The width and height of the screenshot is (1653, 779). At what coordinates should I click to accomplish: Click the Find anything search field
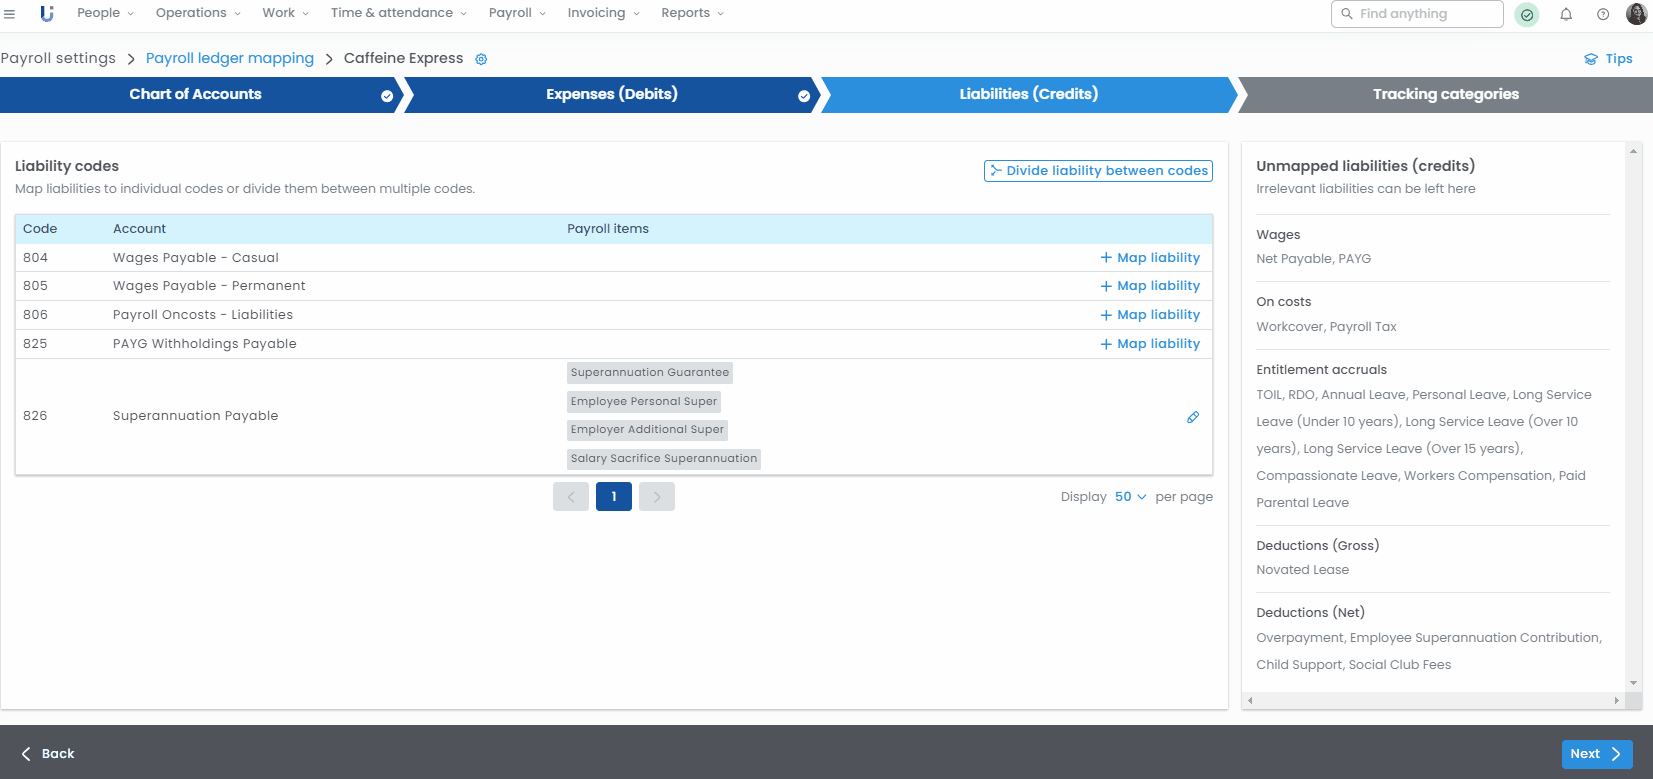(x=1425, y=14)
